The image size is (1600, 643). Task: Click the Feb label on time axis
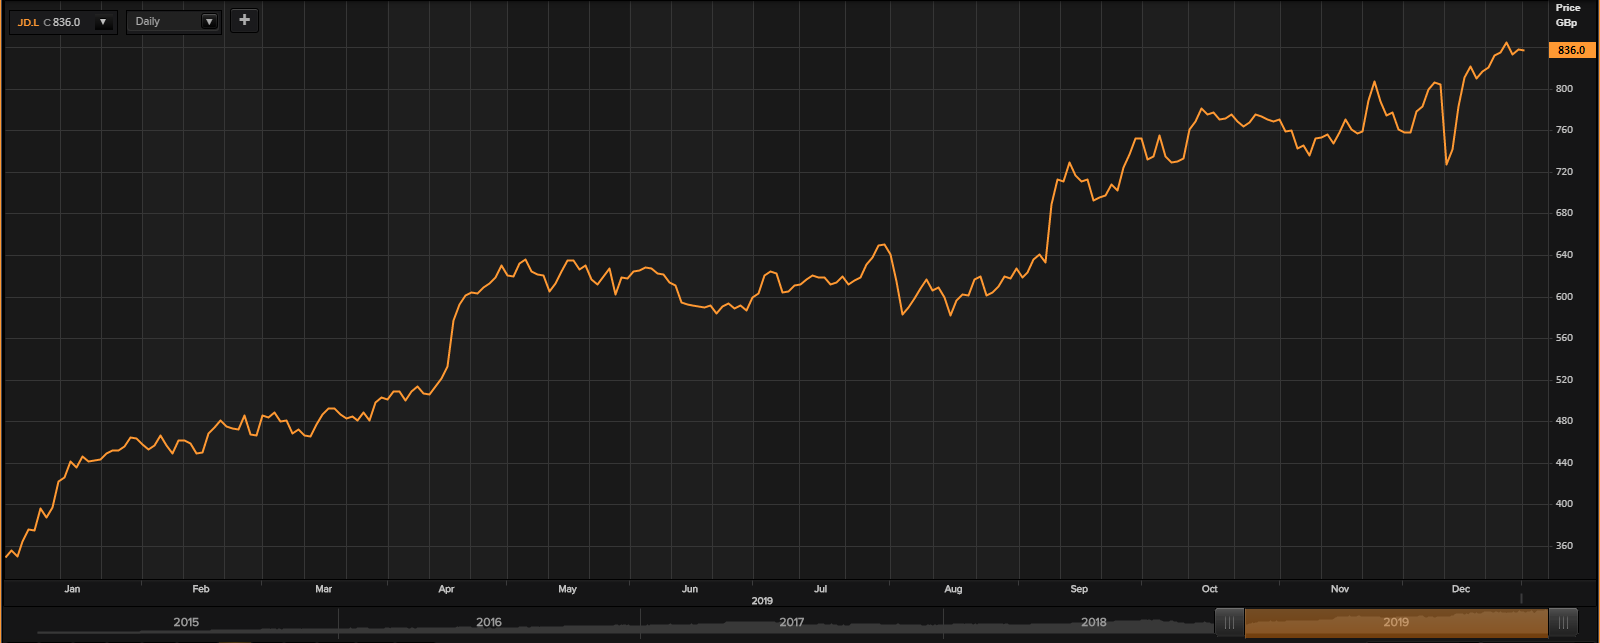(201, 589)
